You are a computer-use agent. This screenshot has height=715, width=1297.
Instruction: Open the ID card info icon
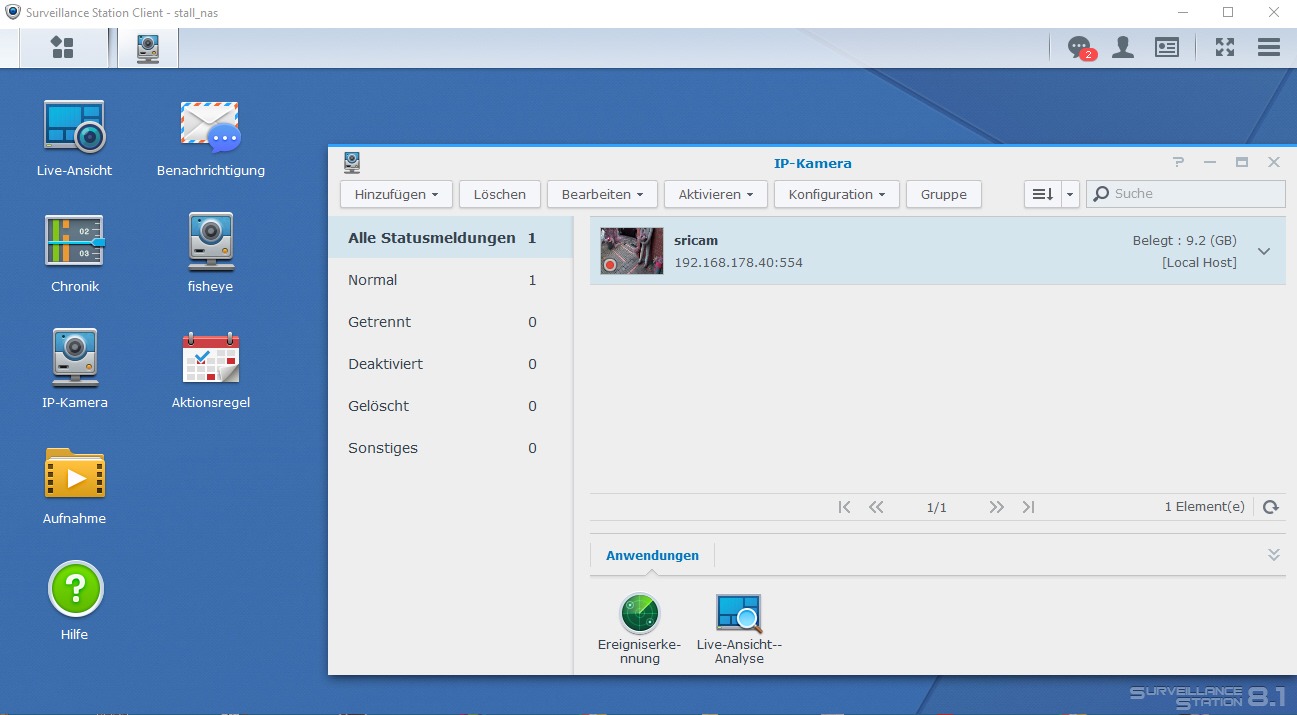(x=1167, y=47)
